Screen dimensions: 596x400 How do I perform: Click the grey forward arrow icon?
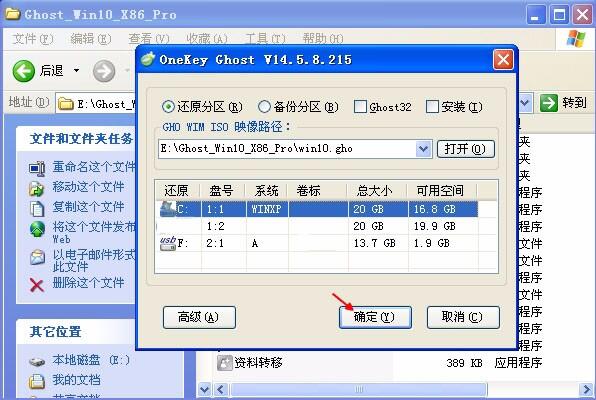point(104,71)
